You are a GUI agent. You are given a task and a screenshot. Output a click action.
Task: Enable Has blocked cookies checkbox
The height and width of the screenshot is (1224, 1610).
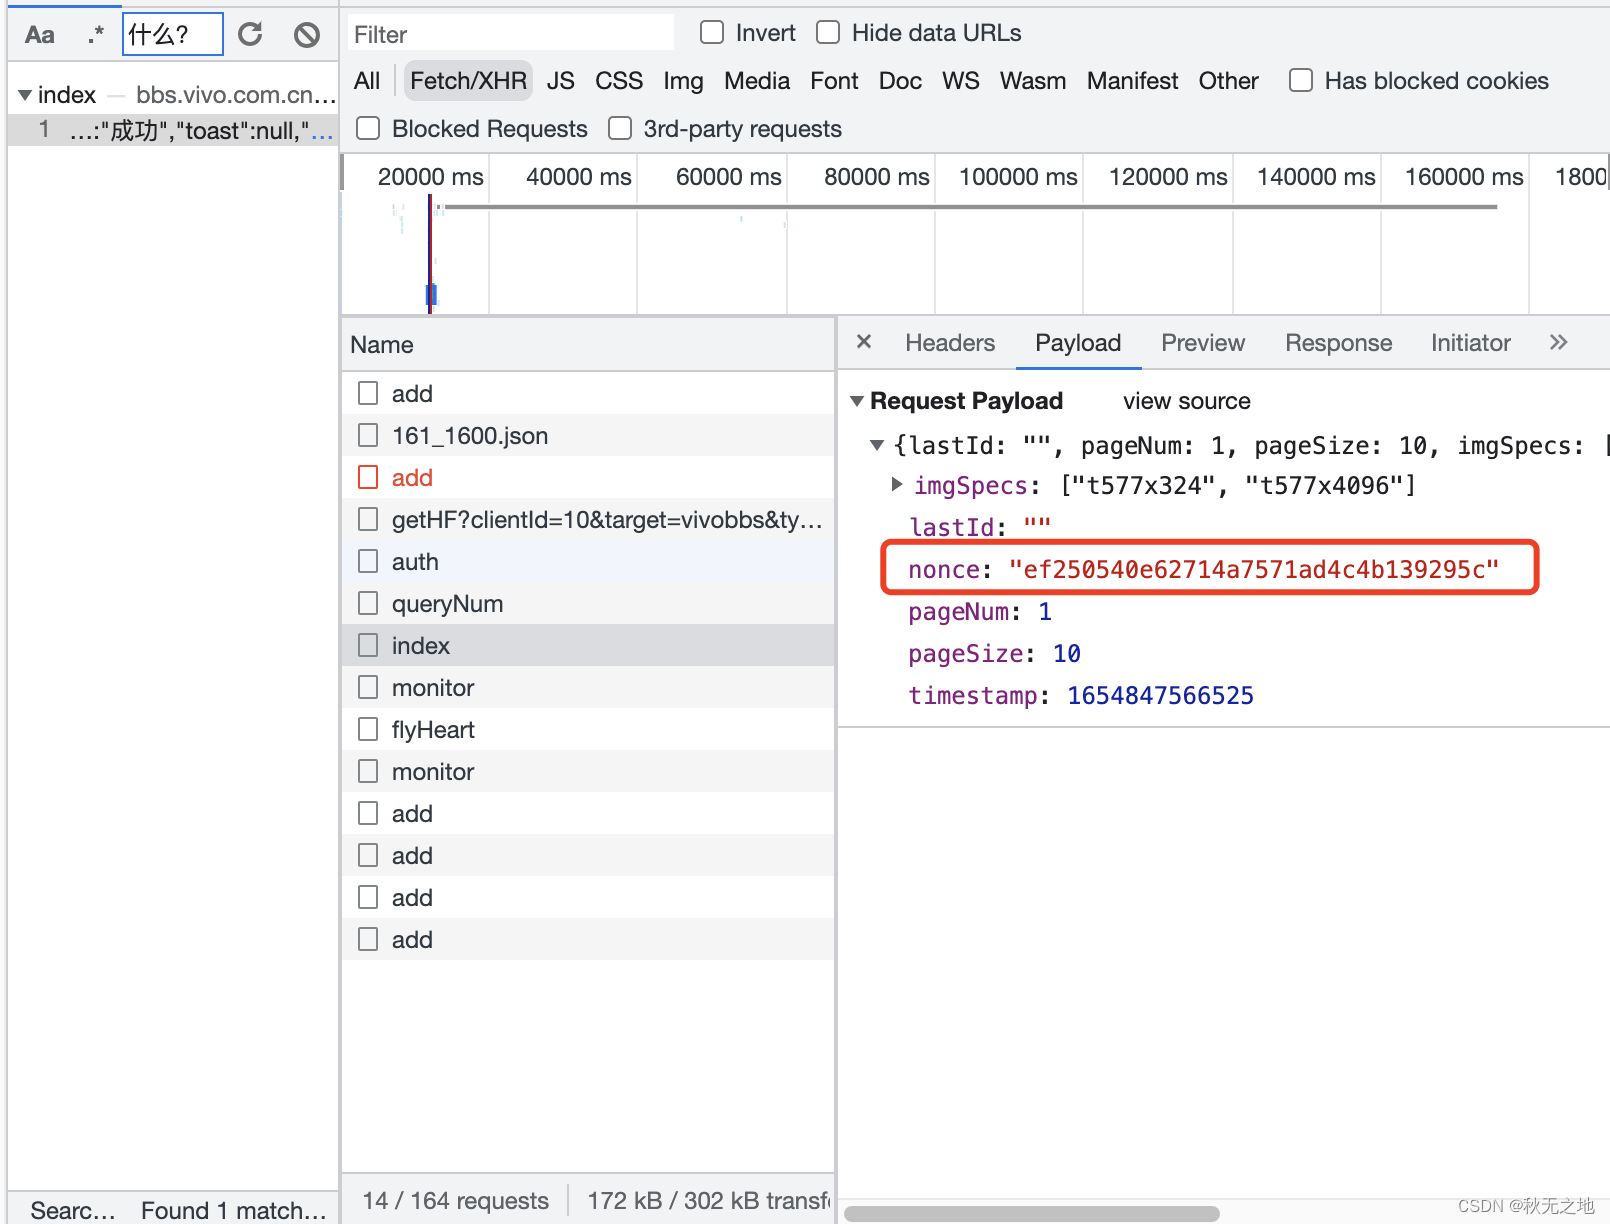(1301, 80)
